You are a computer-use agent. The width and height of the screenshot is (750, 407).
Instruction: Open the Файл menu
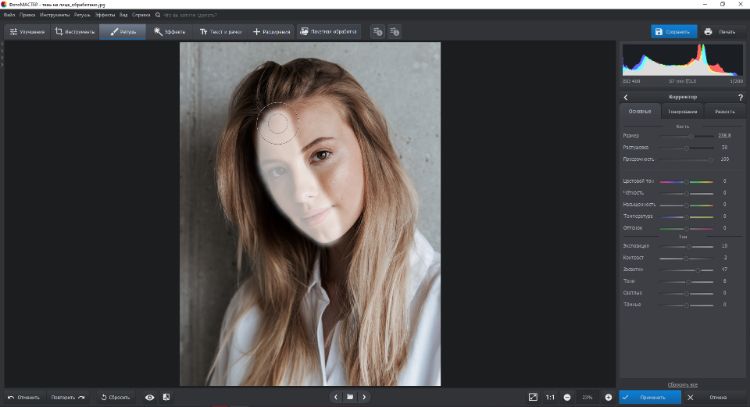tap(9, 16)
